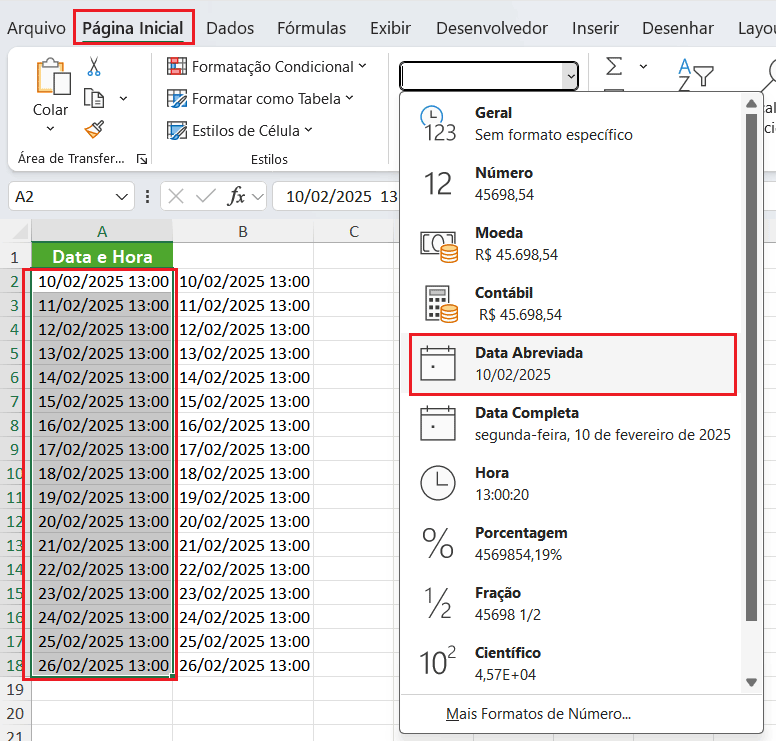The image size is (776, 741).
Task: Expand the Name Box dropdown arrow
Action: click(x=123, y=197)
